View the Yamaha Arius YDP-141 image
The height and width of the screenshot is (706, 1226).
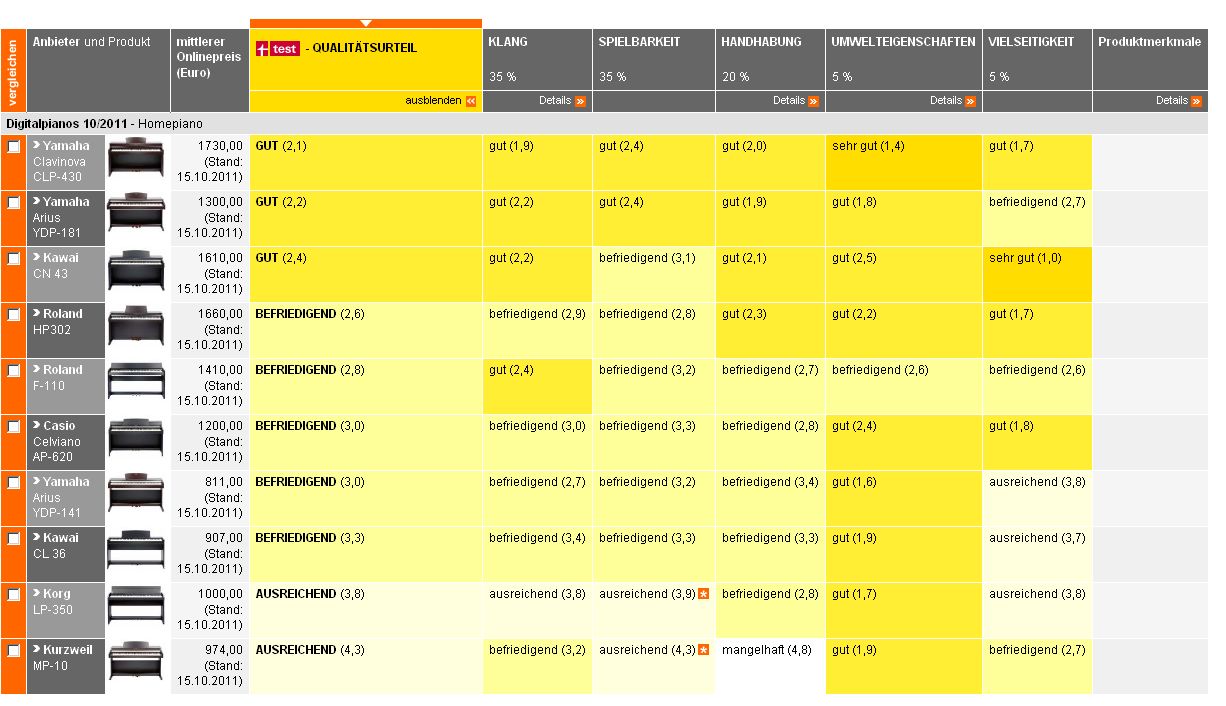pyautogui.click(x=135, y=495)
